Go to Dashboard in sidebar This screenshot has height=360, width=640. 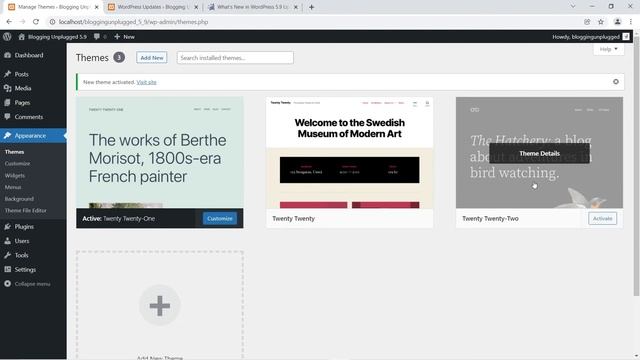pyautogui.click(x=29, y=55)
